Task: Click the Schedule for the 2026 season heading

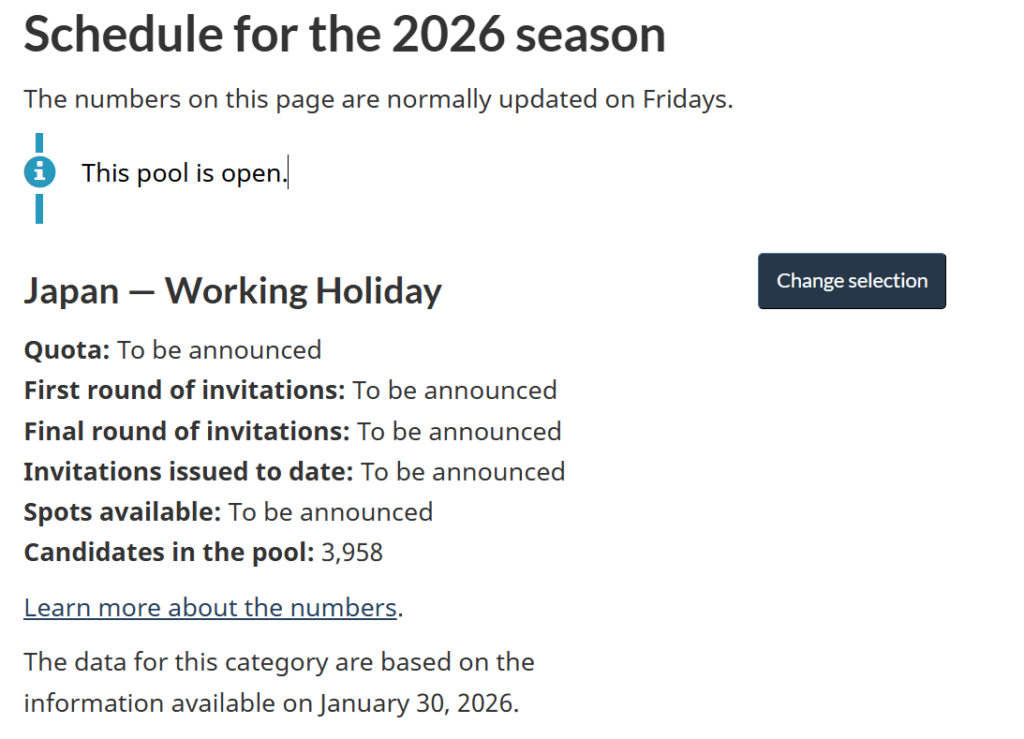Action: coord(344,35)
